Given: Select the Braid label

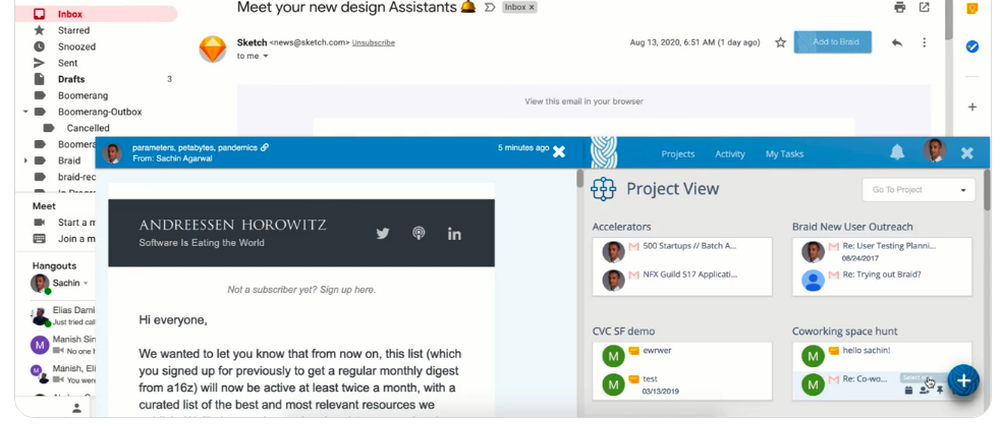Looking at the screenshot, I should 69,161.
